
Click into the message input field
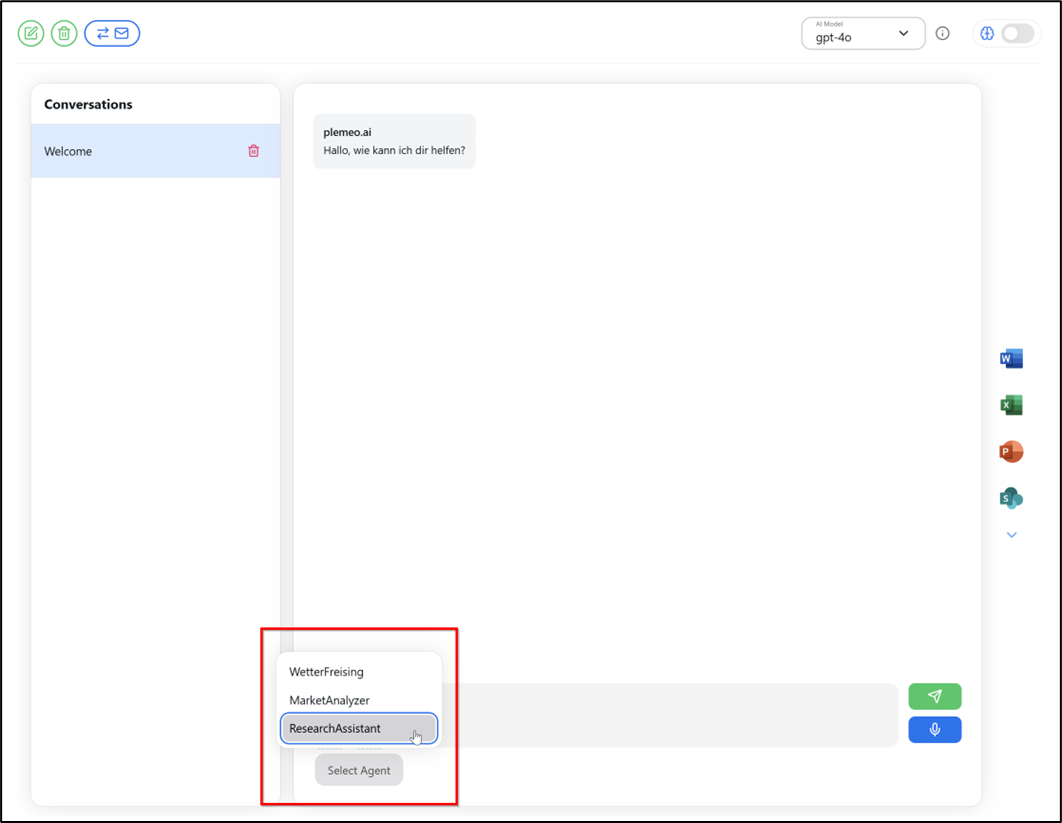670,714
